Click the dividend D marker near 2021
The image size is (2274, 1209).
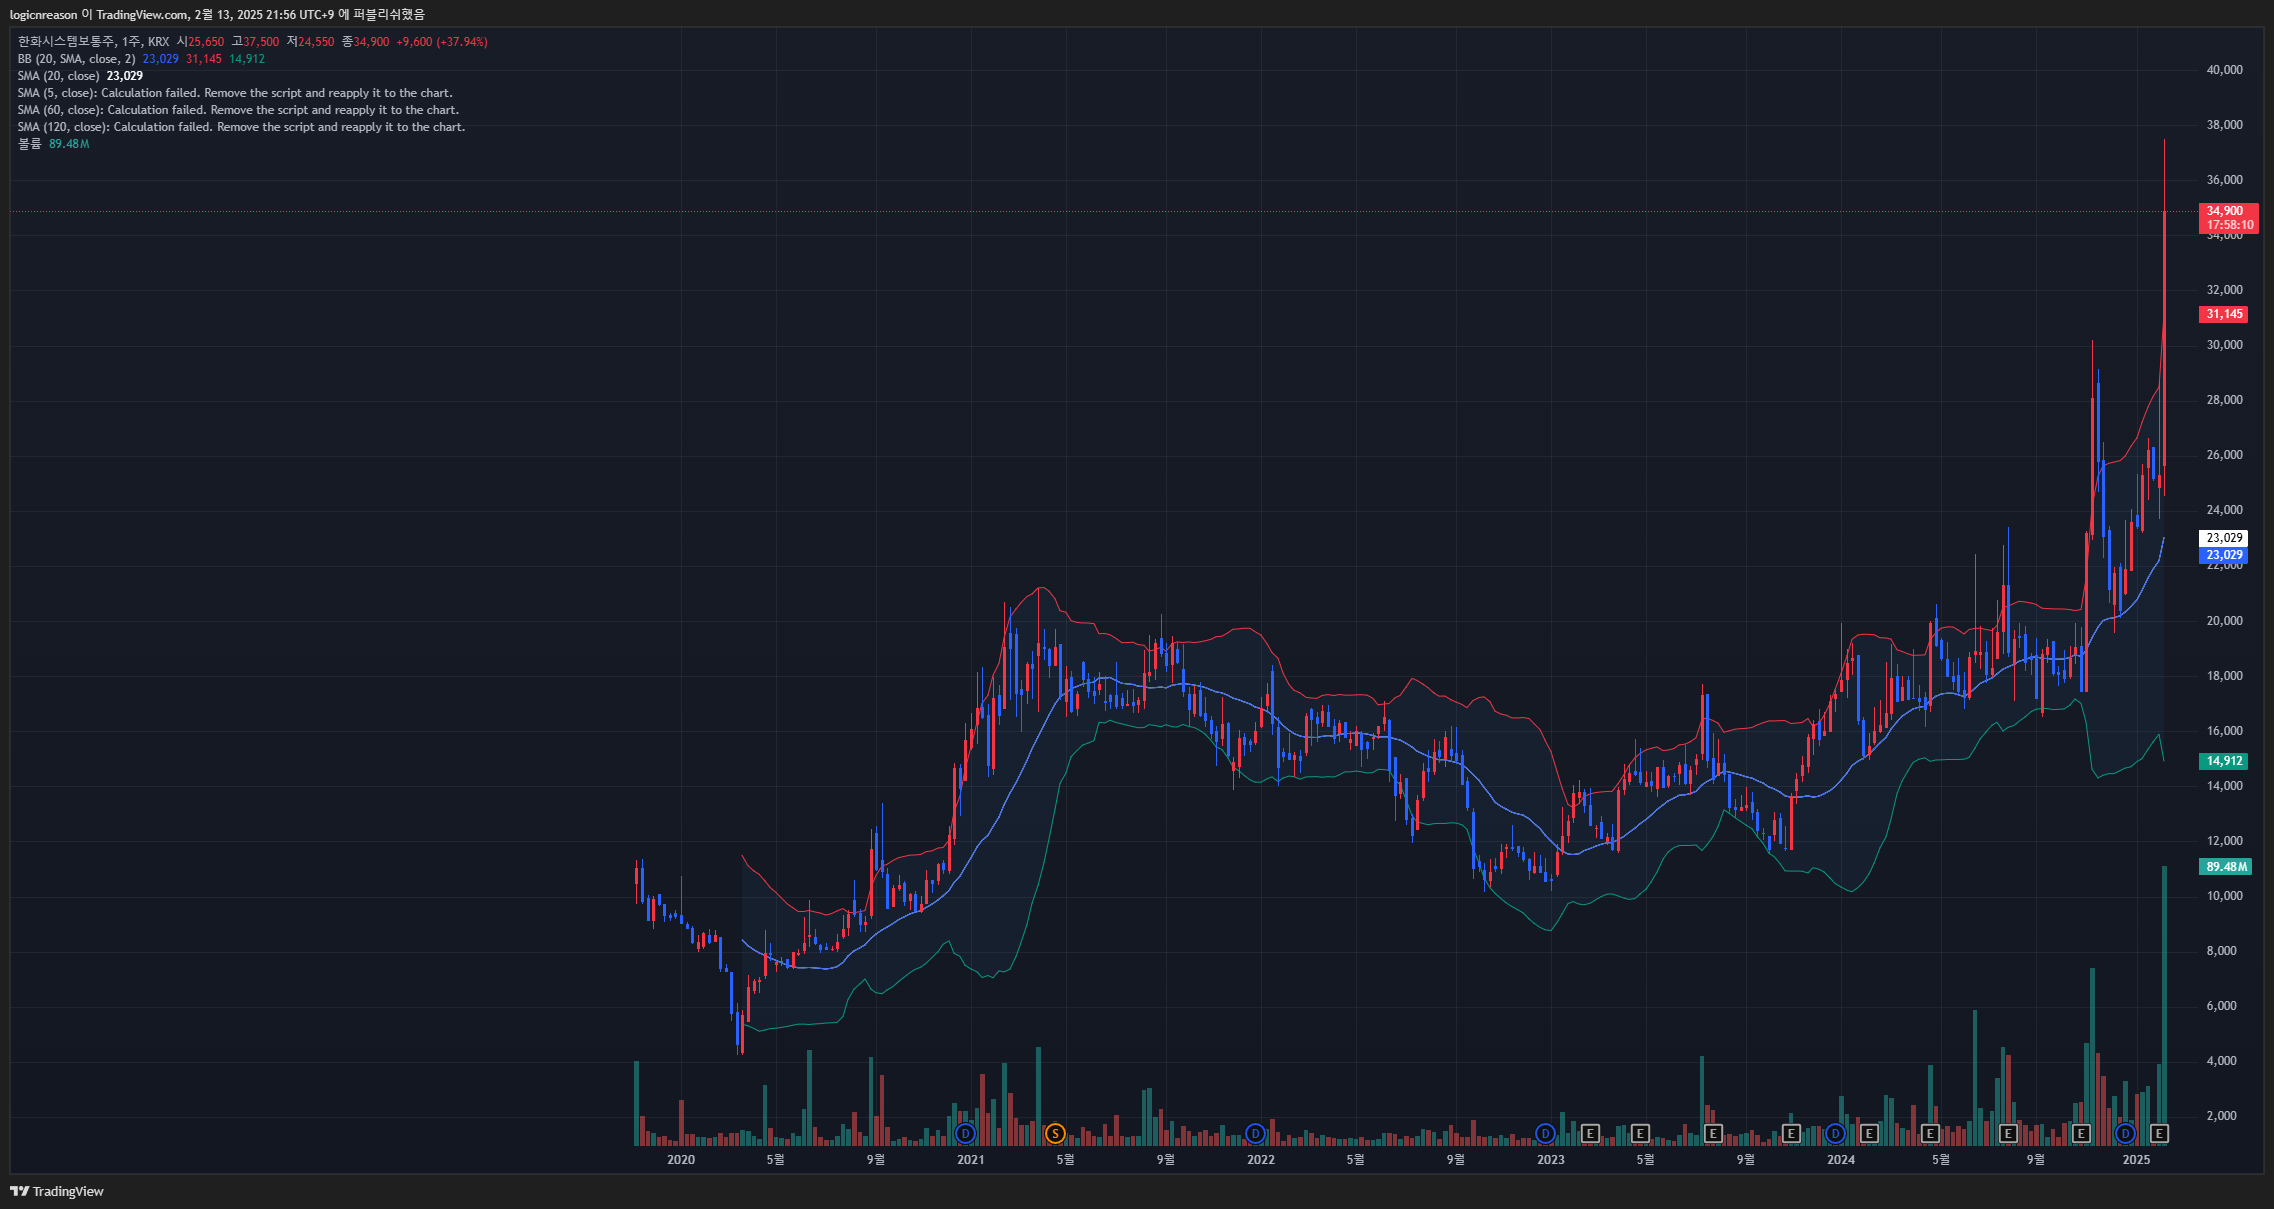965,1133
